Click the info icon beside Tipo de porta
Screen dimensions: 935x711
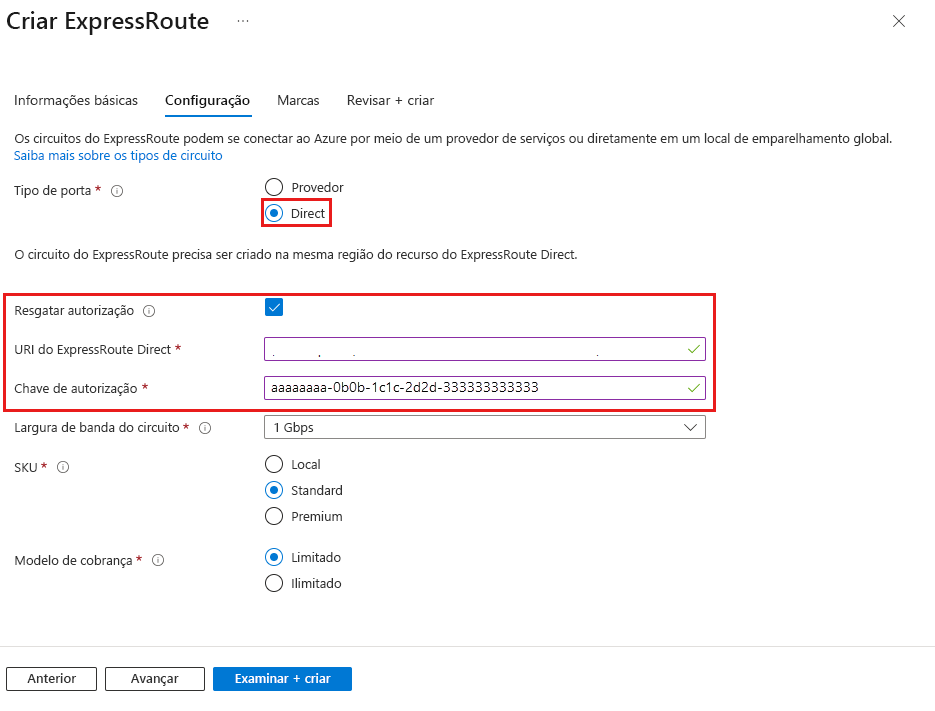(117, 191)
